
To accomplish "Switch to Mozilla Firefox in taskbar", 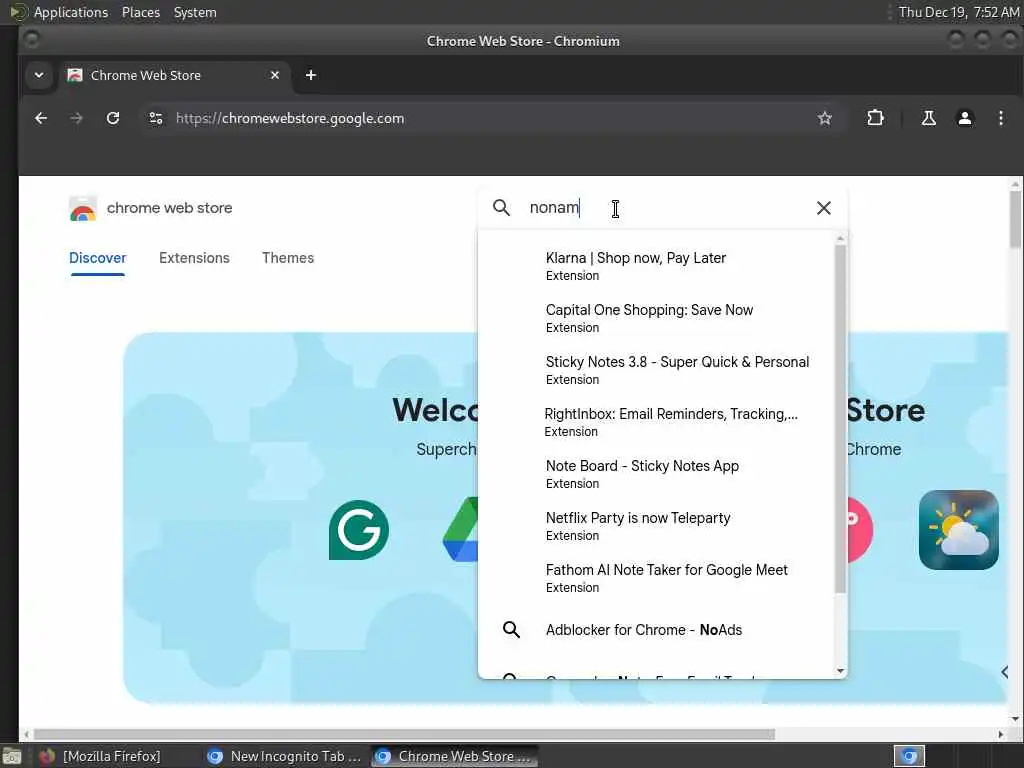I will click(101, 756).
